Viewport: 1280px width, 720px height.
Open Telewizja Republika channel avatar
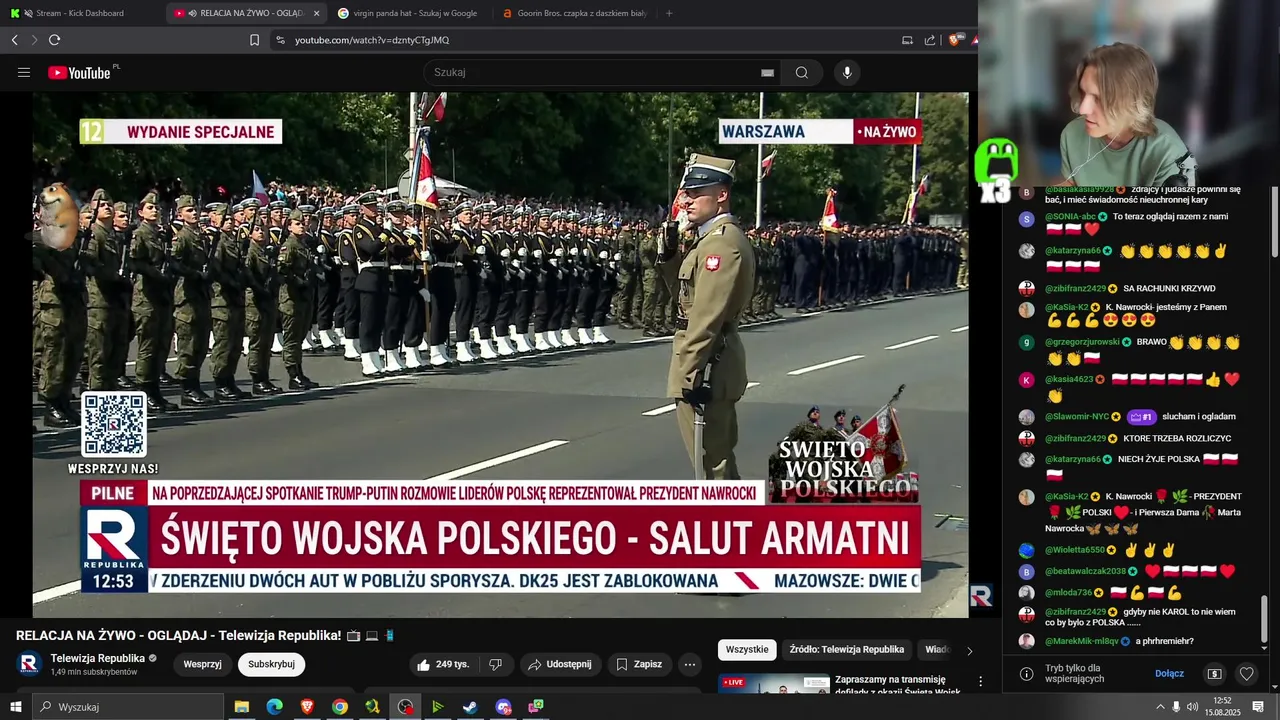click(x=30, y=664)
